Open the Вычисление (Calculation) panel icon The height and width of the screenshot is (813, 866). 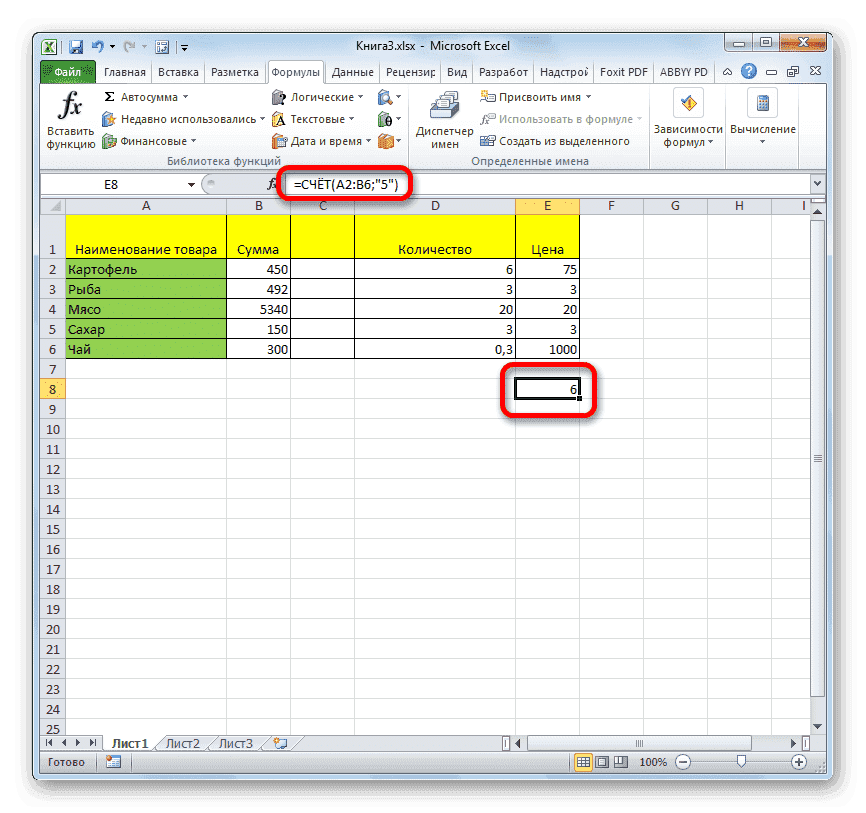[x=761, y=105]
